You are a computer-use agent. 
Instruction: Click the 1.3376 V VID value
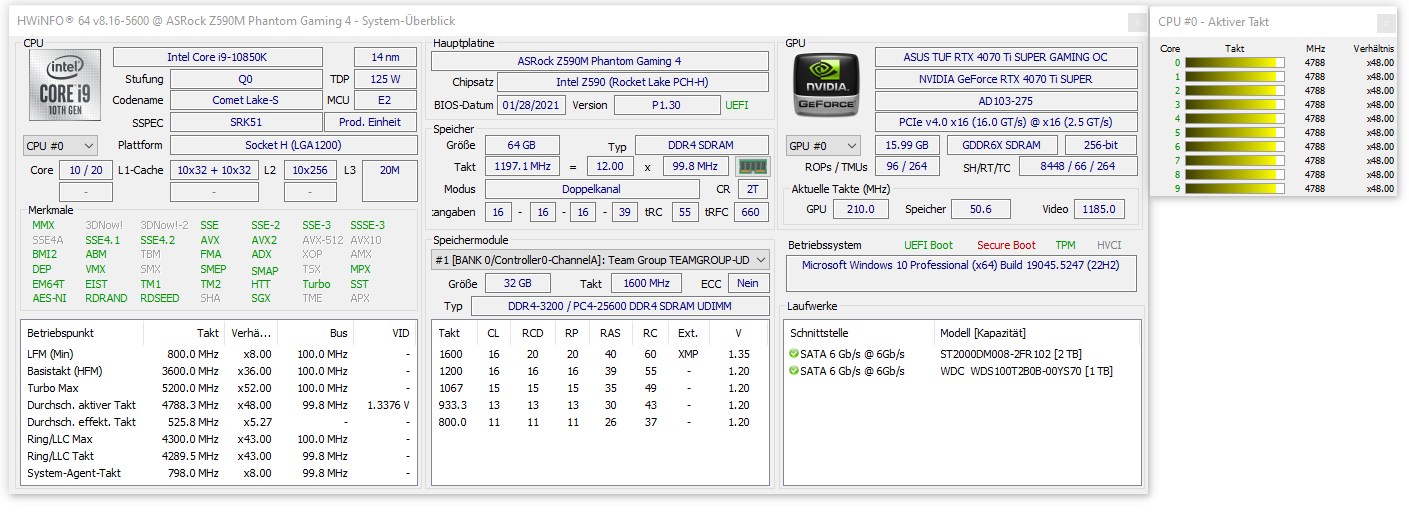click(x=388, y=405)
